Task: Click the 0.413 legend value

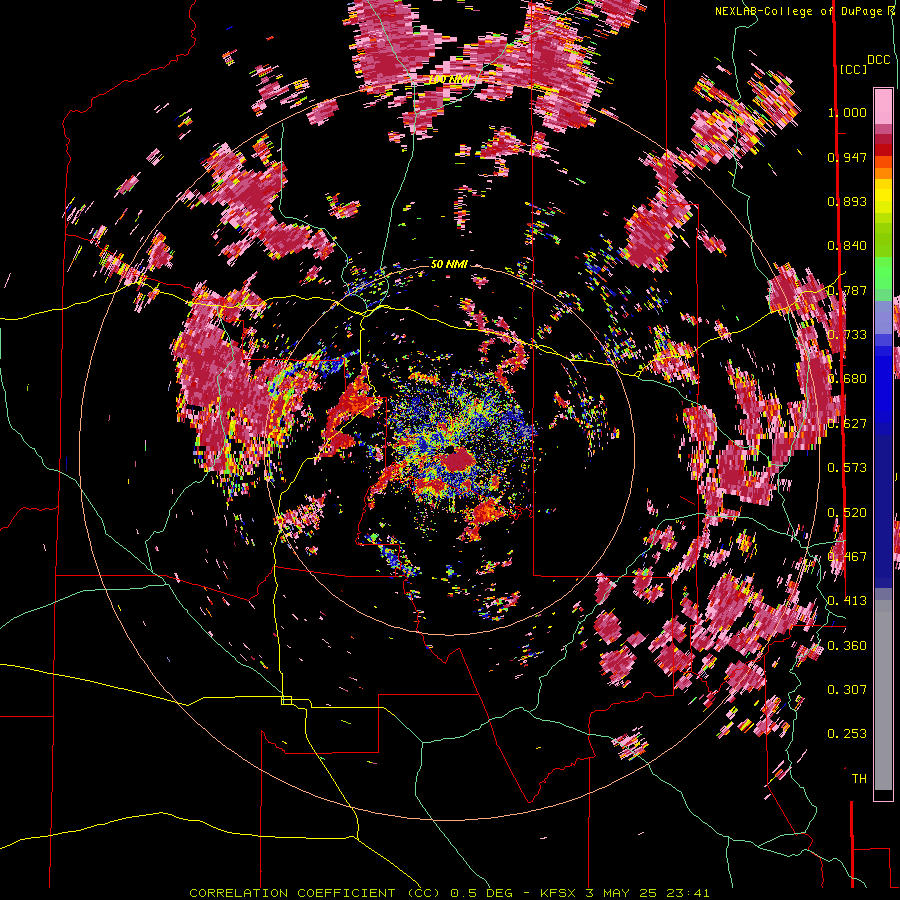Action: 847,601
